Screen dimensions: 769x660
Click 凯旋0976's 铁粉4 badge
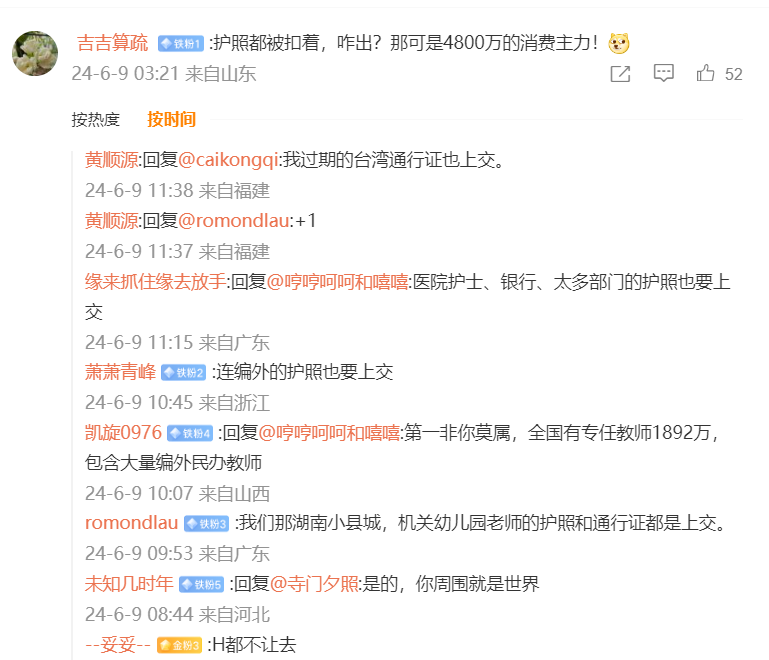(x=190, y=433)
